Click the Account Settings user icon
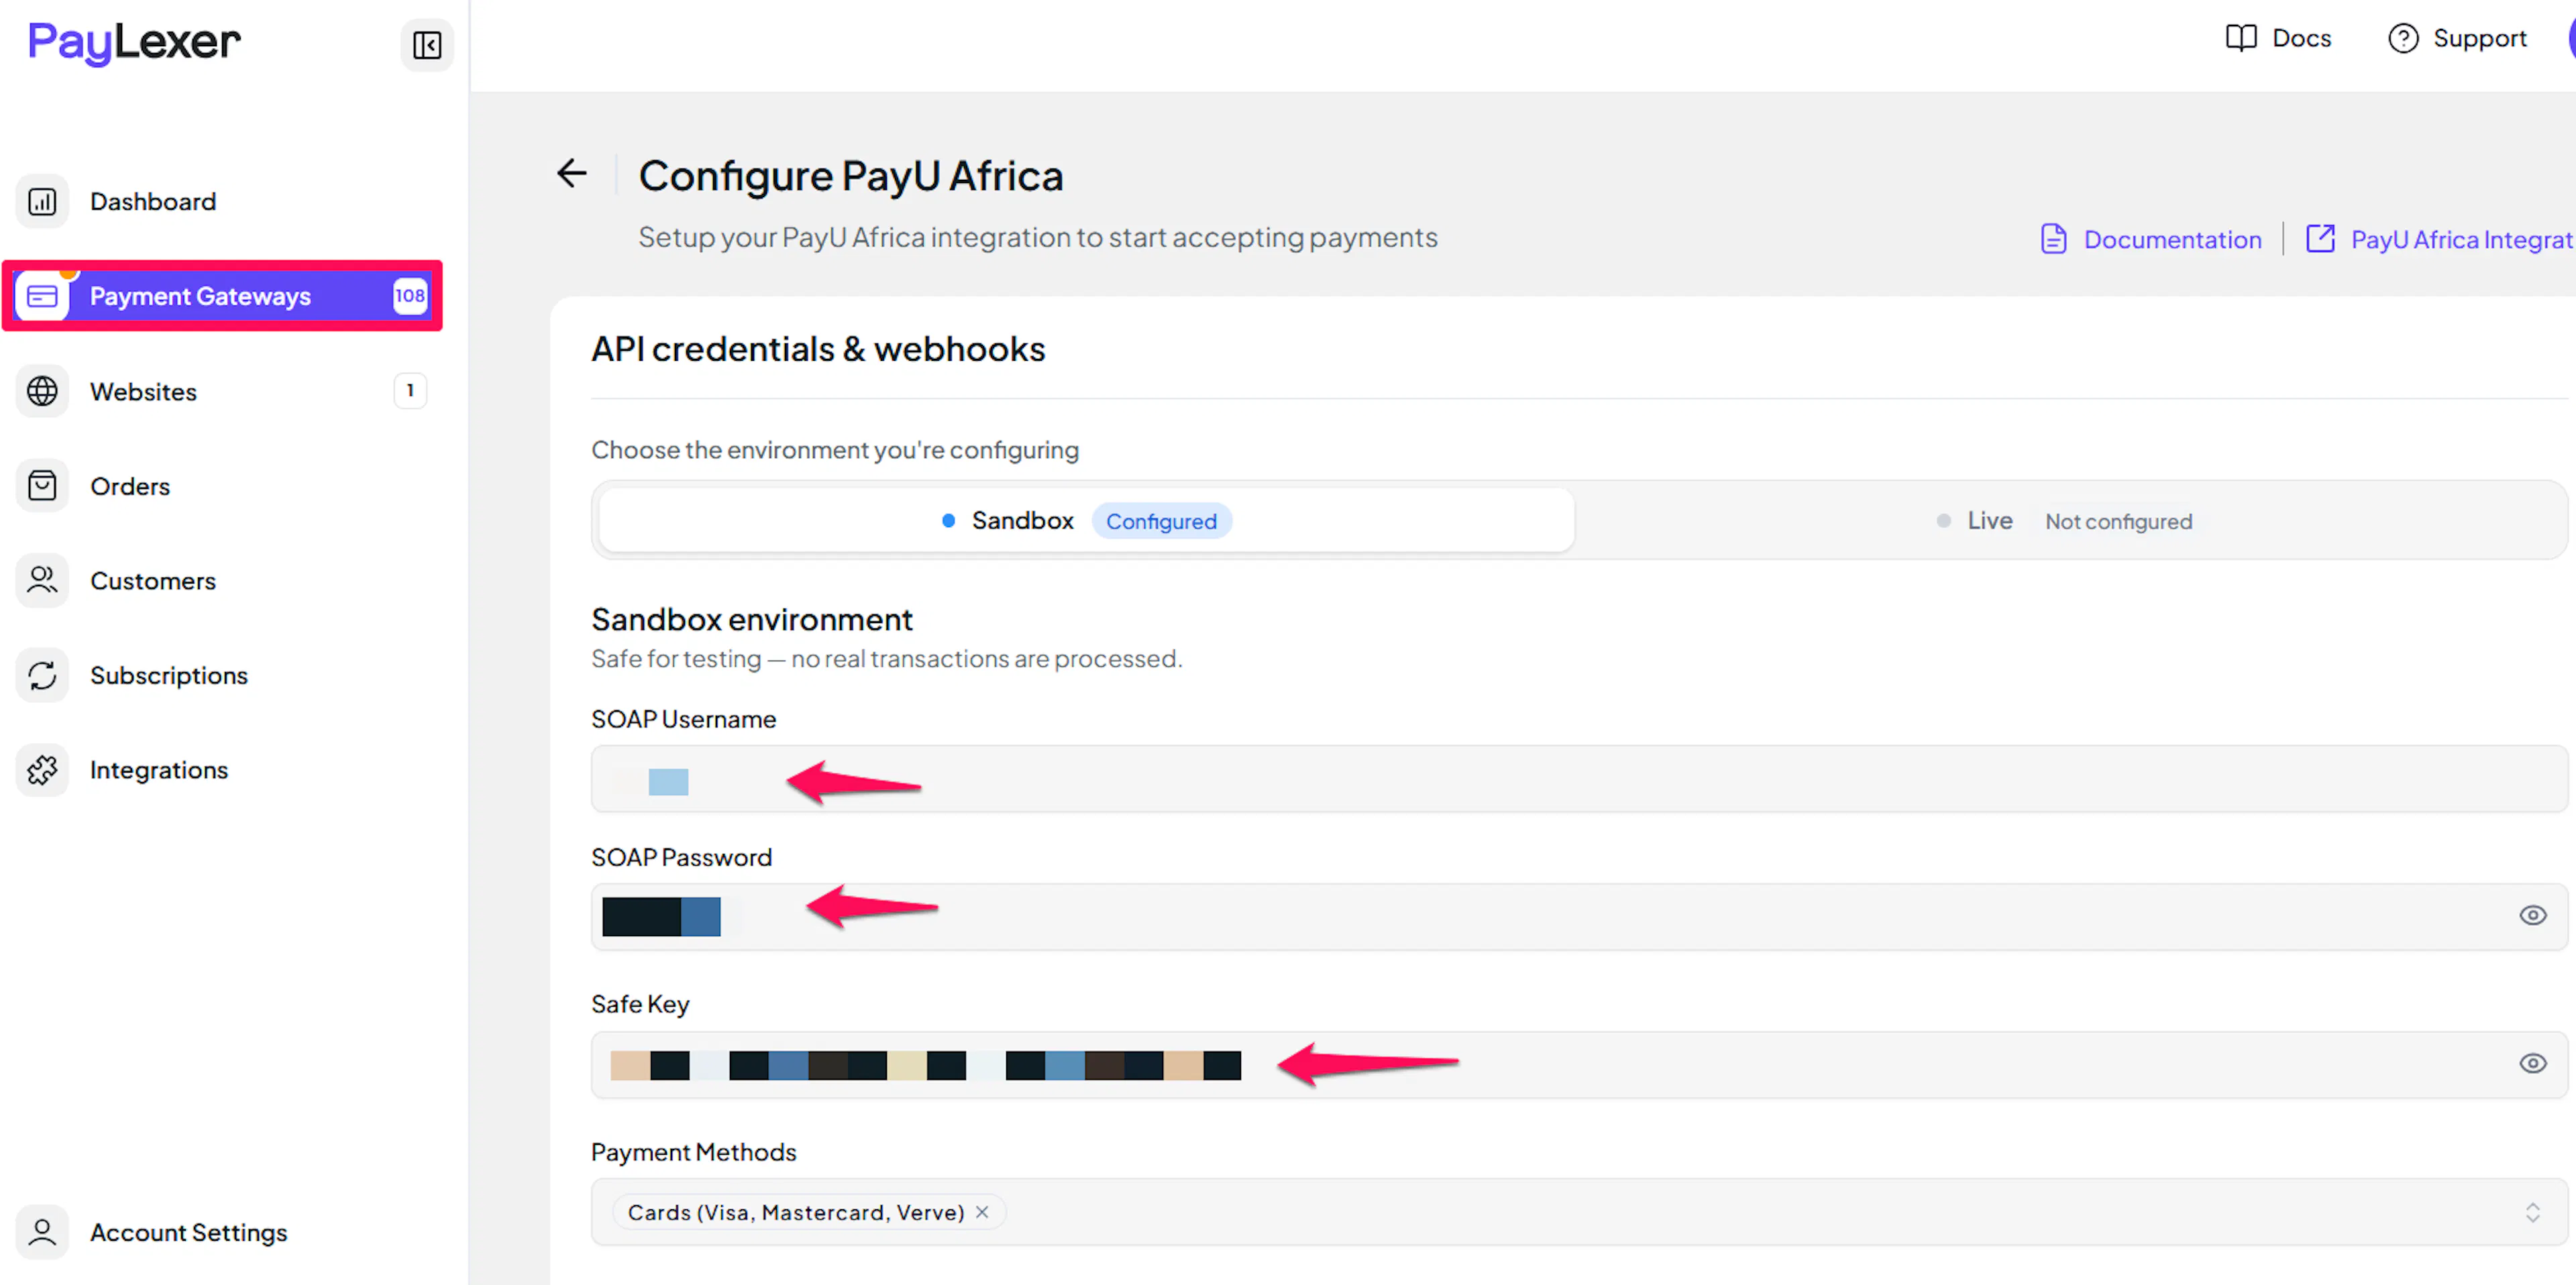 [x=42, y=1232]
